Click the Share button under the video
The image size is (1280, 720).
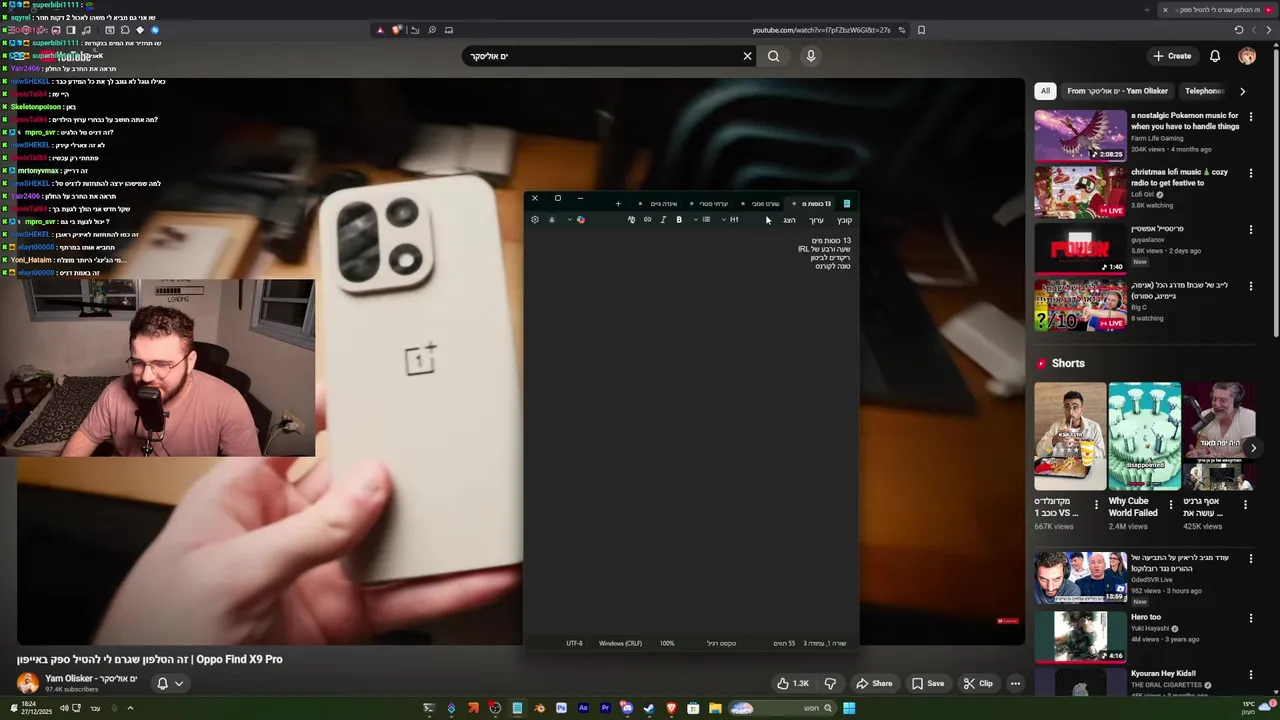874,683
